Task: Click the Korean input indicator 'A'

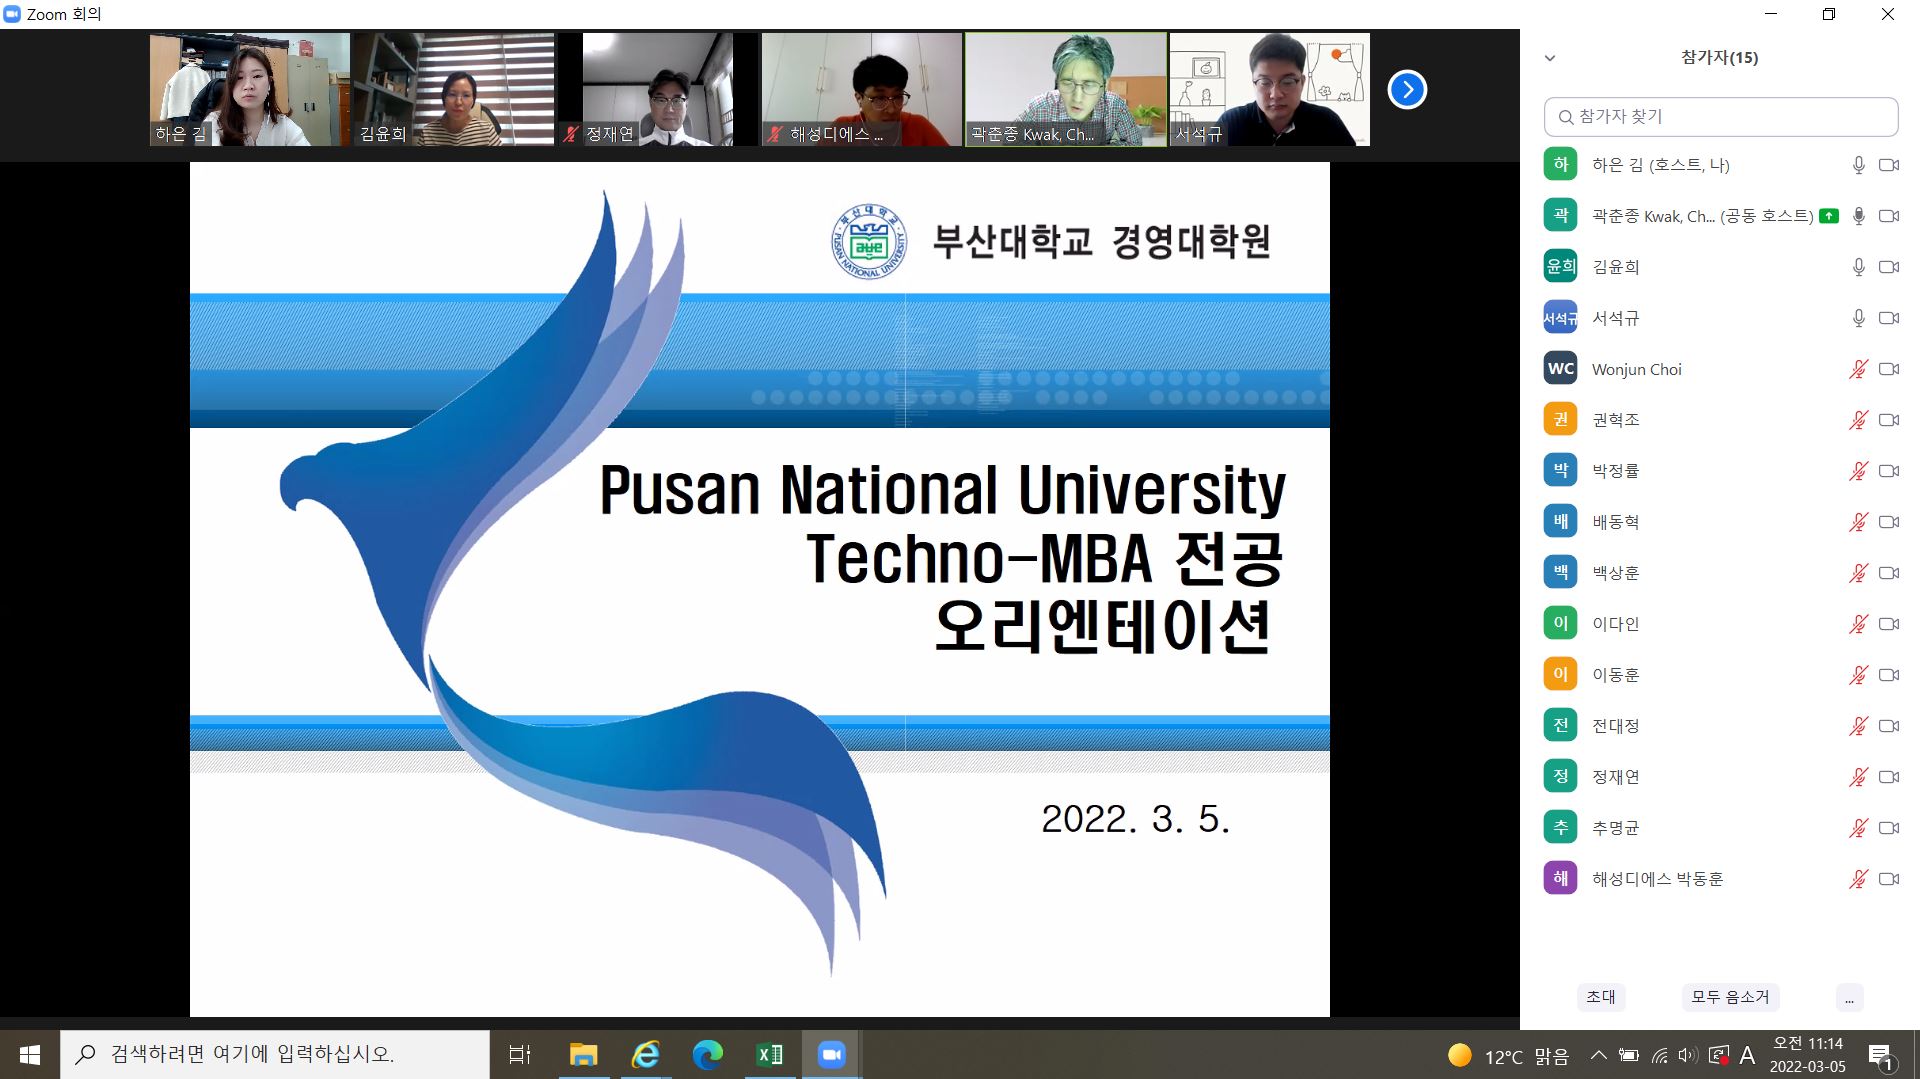Action: (x=1746, y=1053)
